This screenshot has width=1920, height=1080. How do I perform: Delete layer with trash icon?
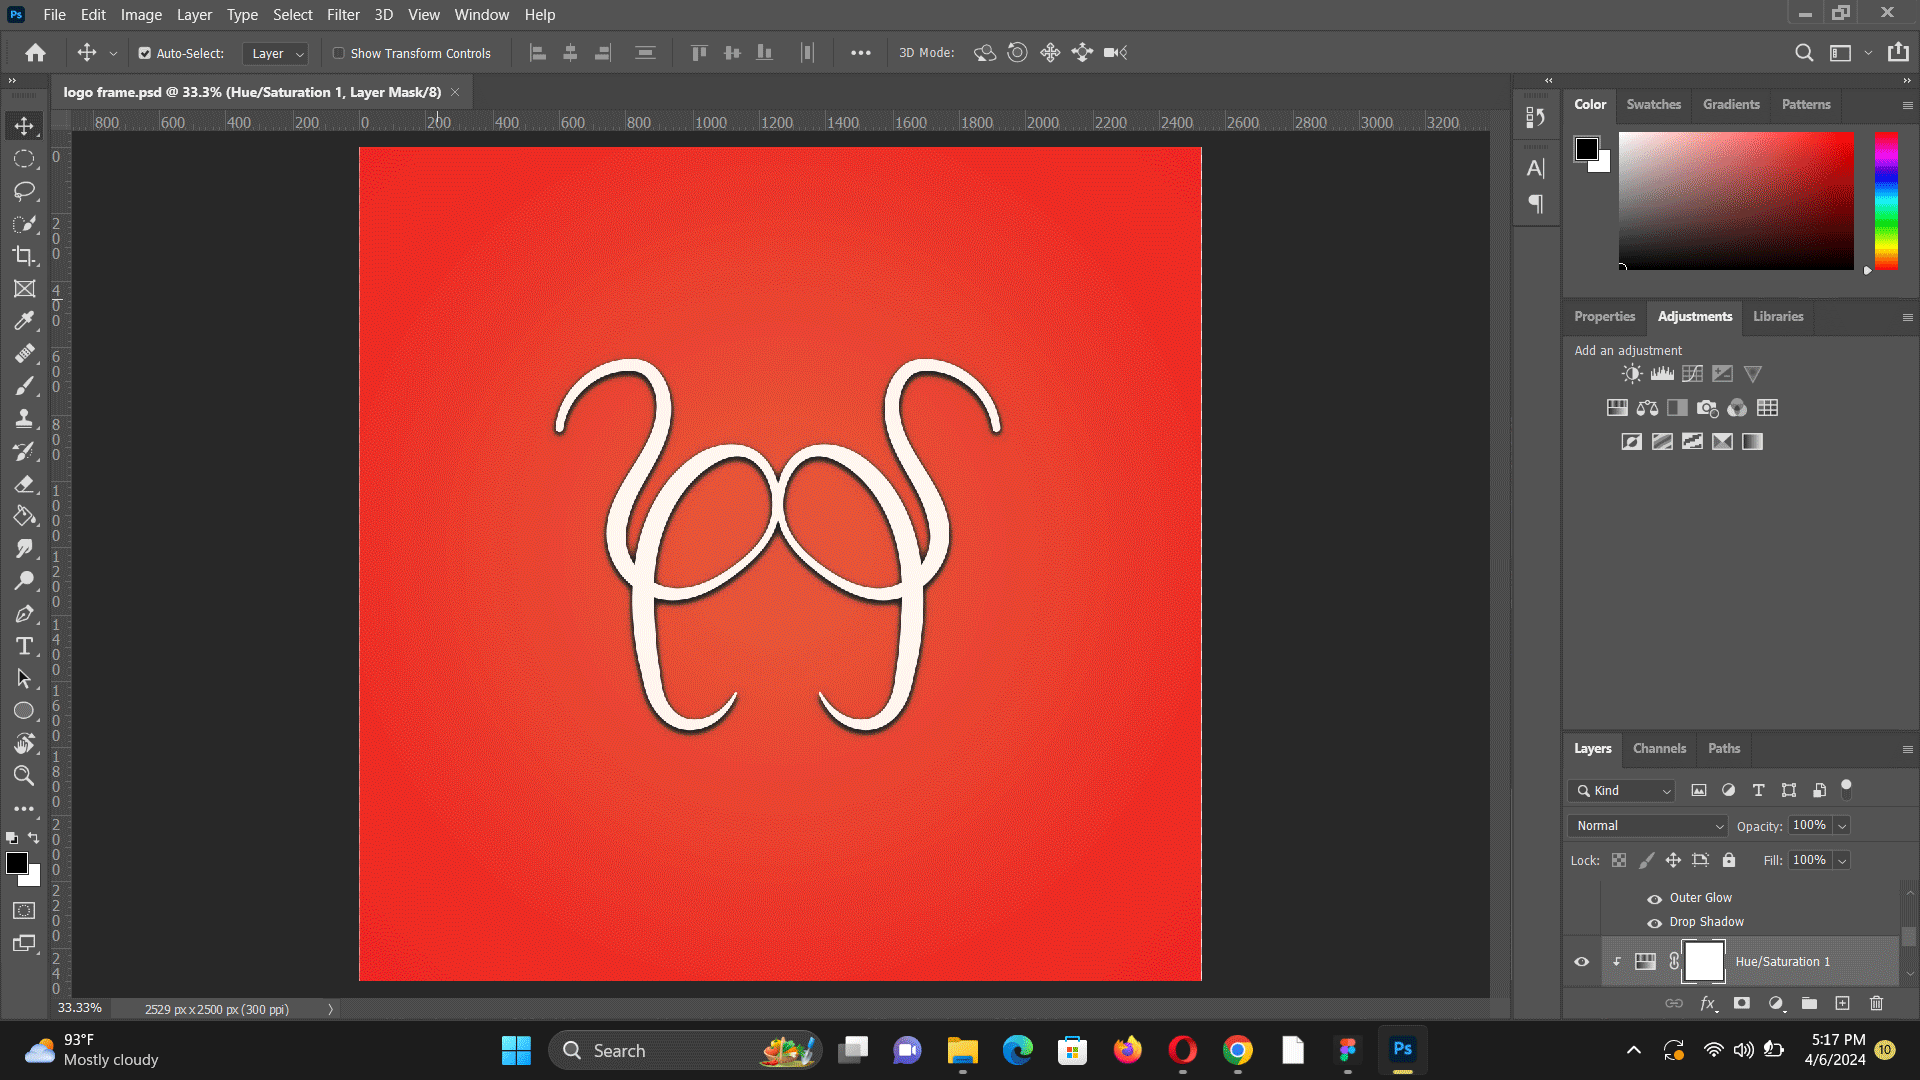[1876, 1003]
